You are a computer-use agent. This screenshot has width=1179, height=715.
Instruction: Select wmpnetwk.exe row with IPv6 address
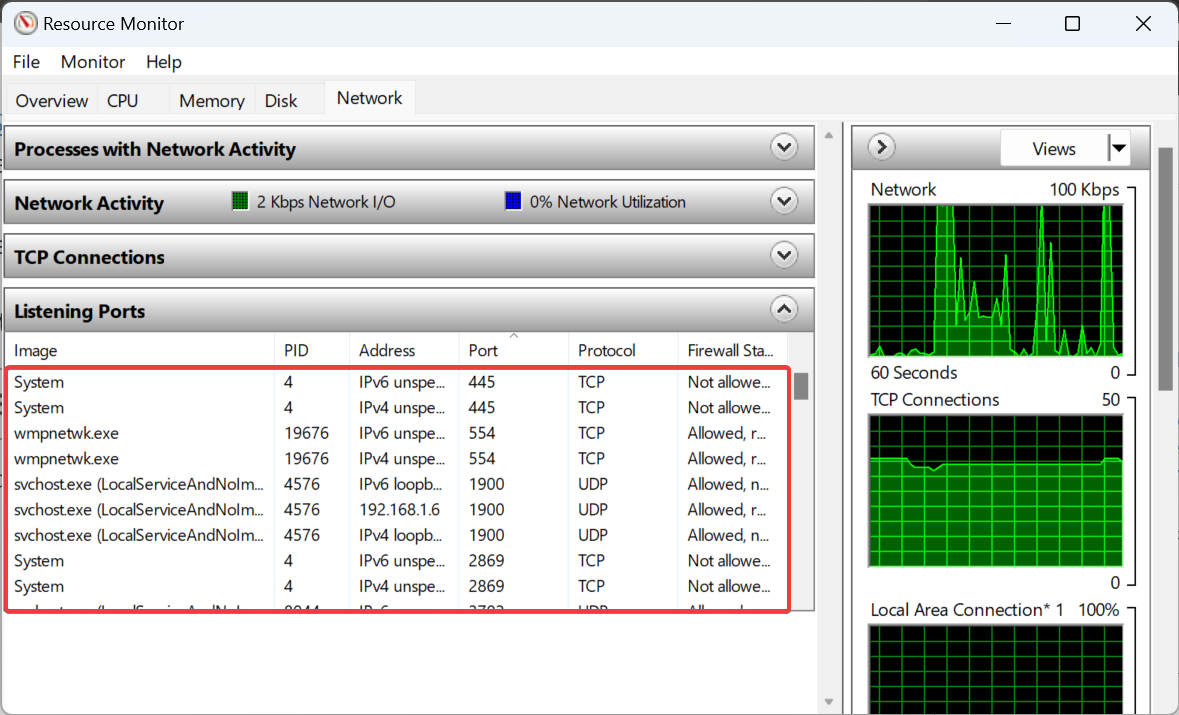tap(397, 433)
